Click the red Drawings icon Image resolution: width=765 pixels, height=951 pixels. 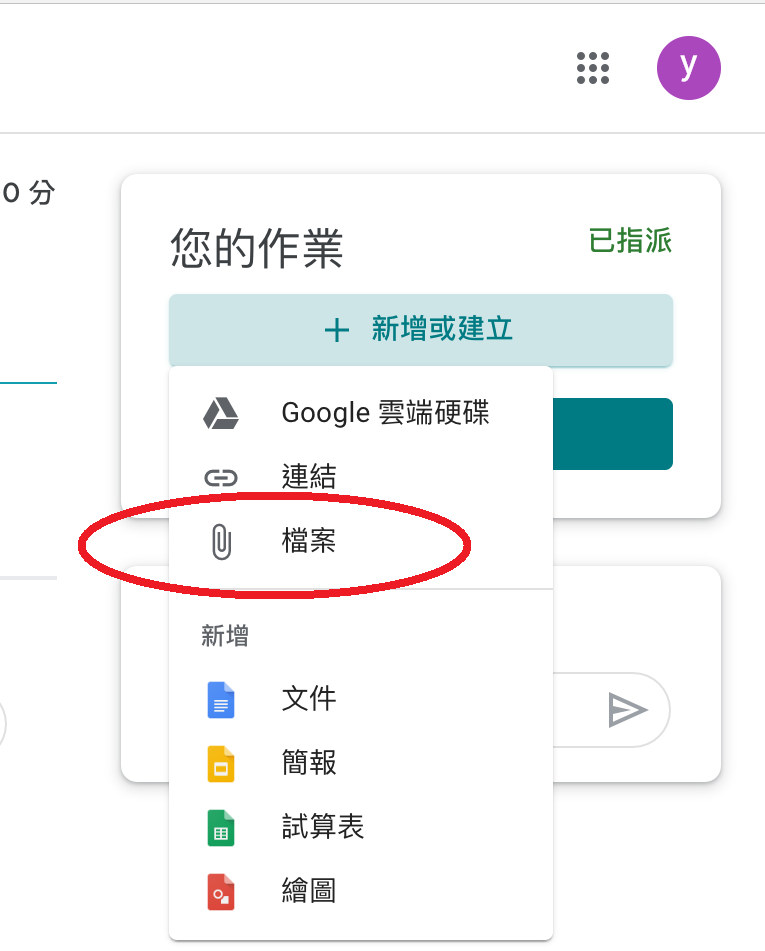point(221,892)
